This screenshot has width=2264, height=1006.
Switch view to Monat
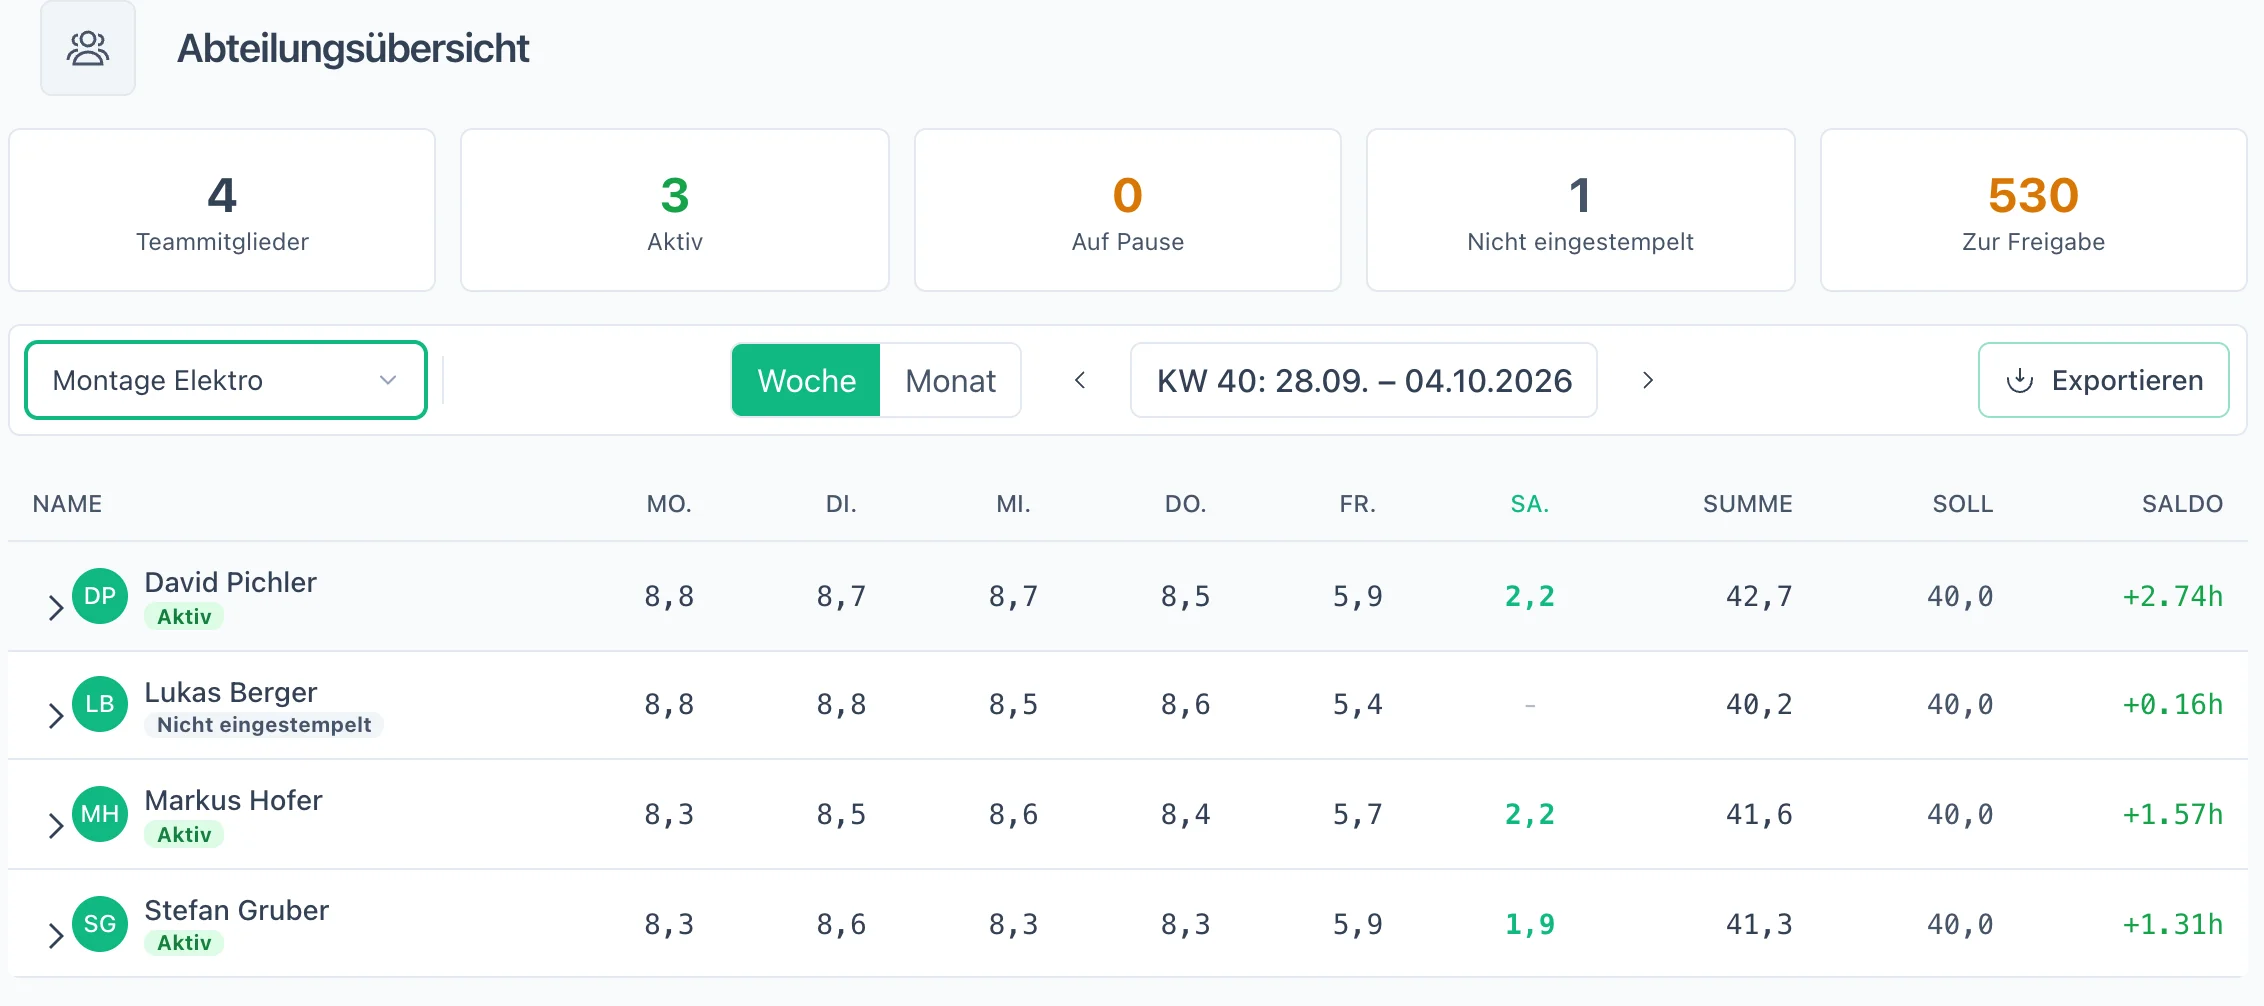point(950,380)
